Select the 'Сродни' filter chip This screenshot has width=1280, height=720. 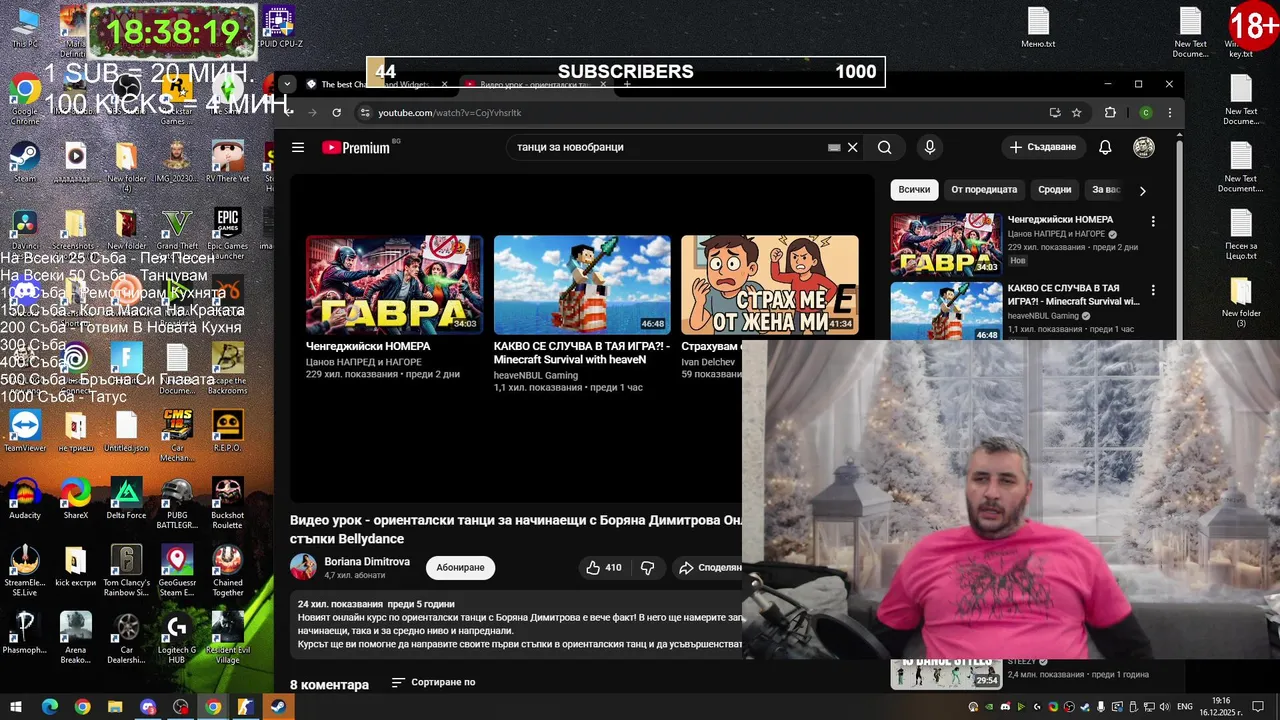tap(1054, 189)
